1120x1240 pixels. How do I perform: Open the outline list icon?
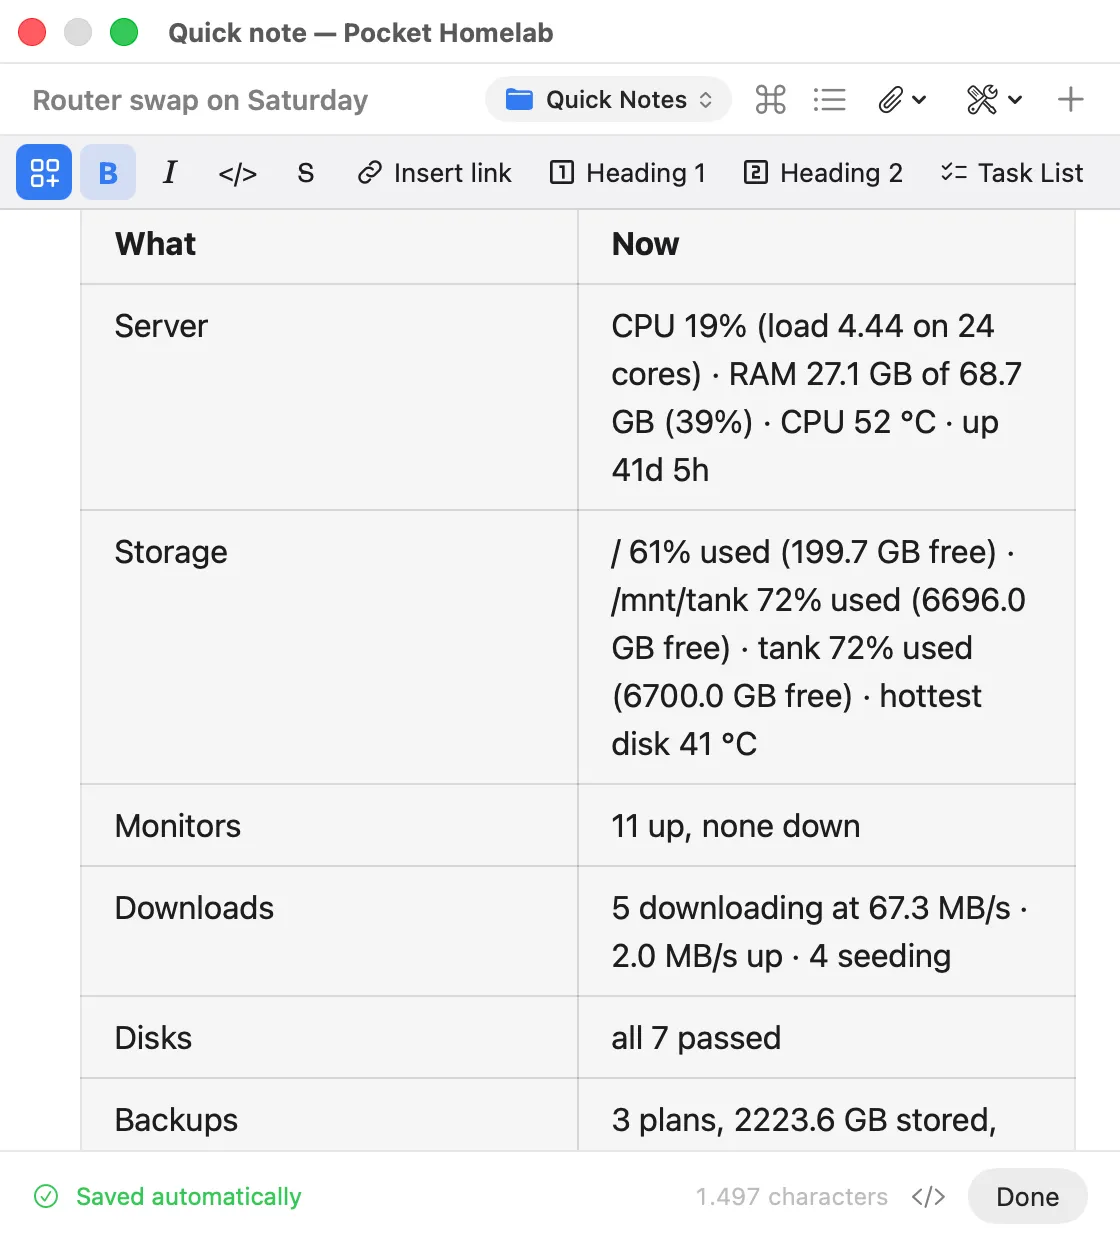(x=830, y=100)
